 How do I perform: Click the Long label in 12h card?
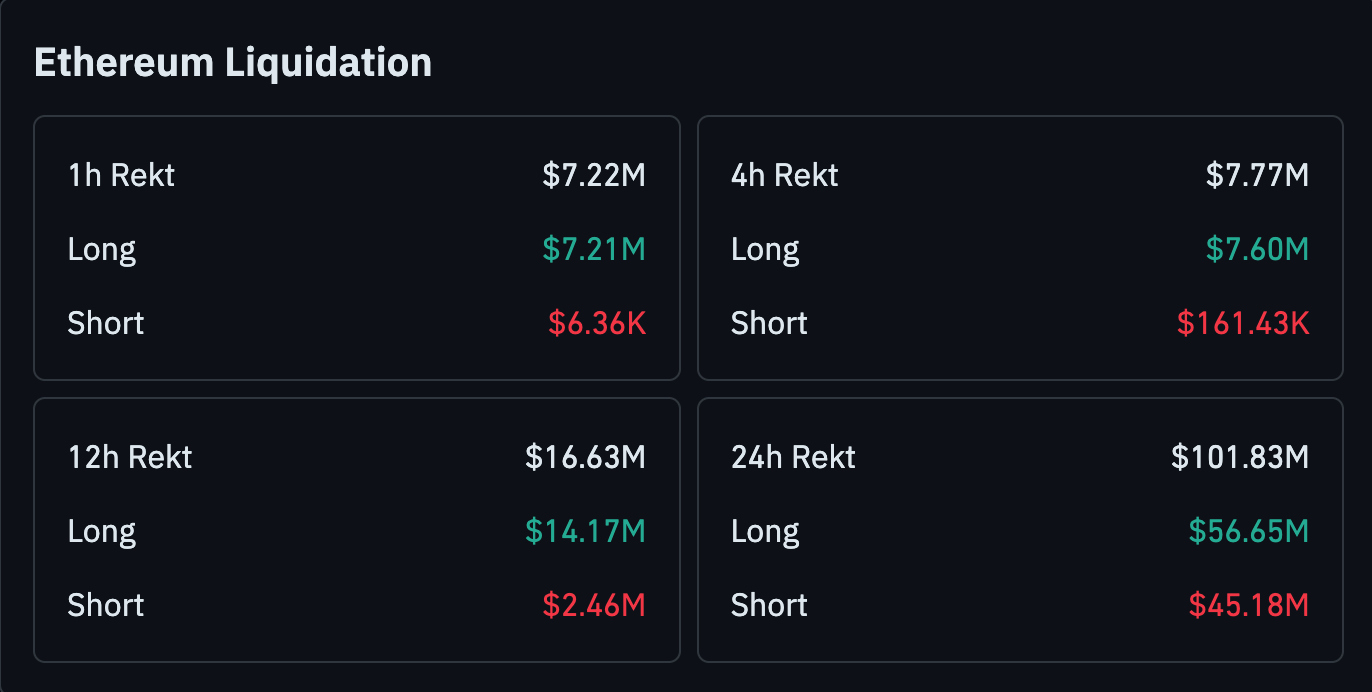(102, 531)
